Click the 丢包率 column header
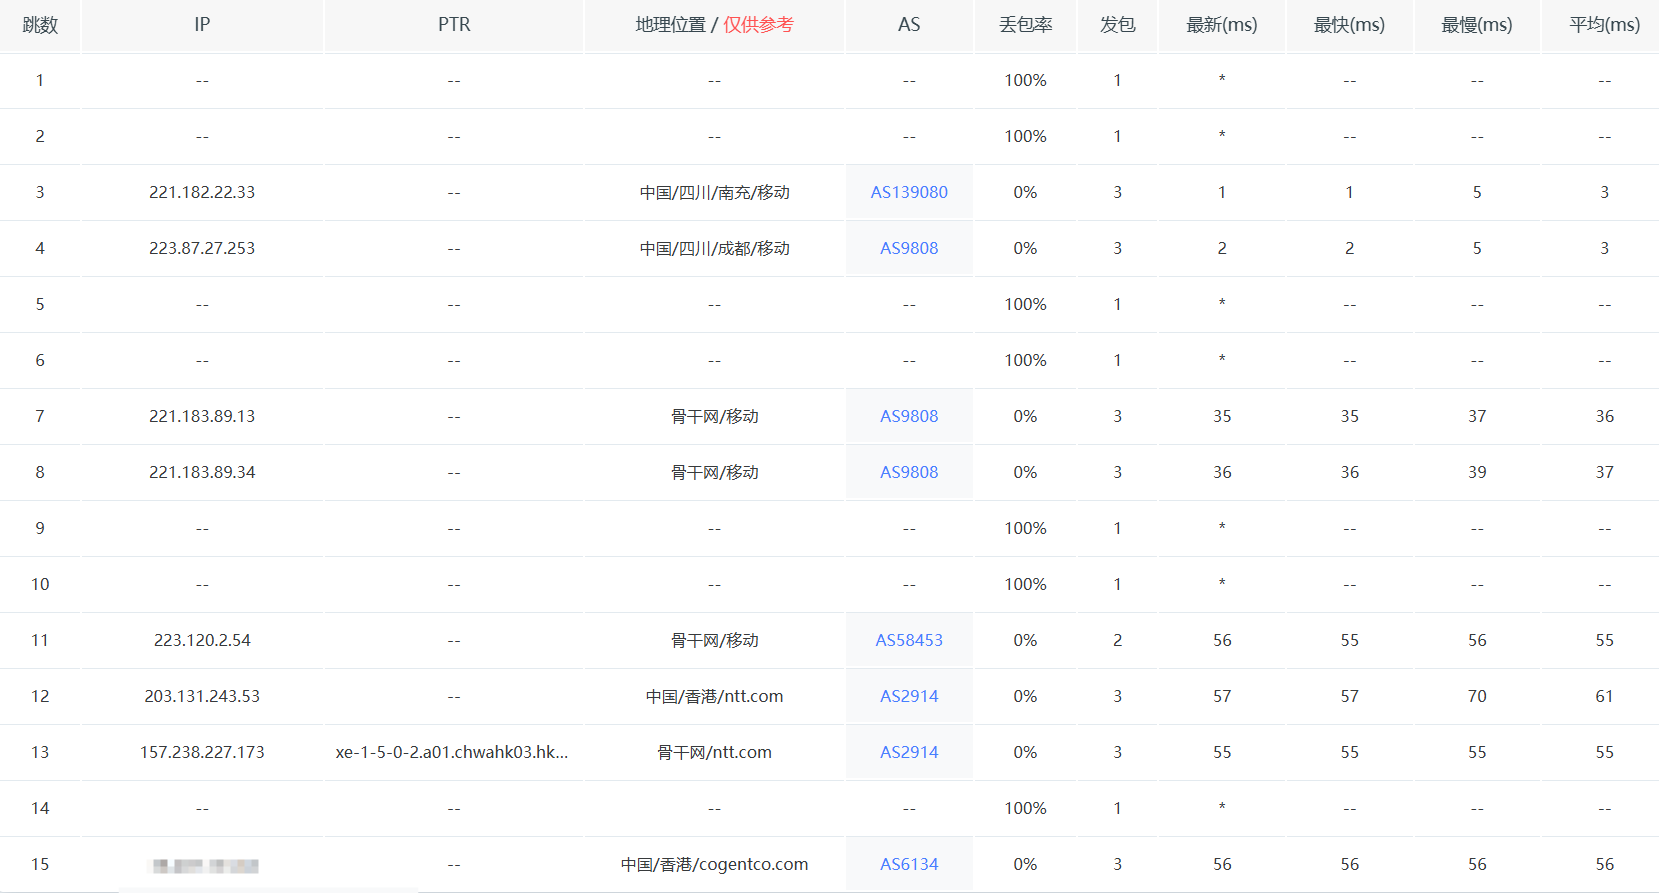The height and width of the screenshot is (893, 1659). (1025, 25)
